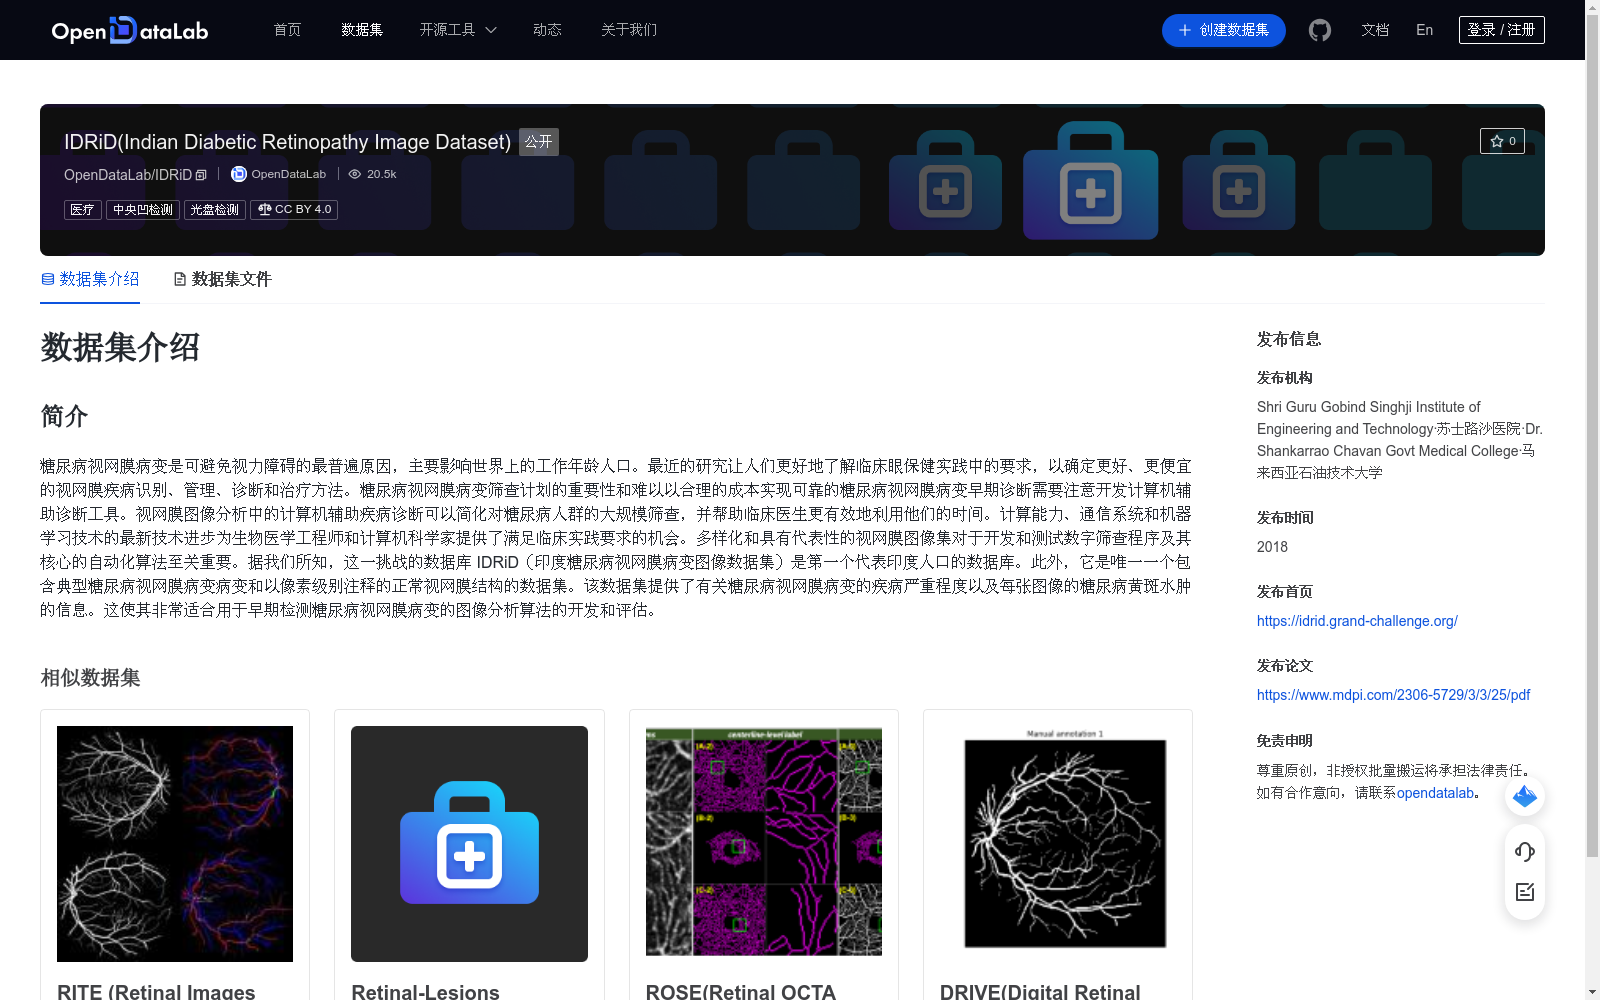Click the 登录 / 注册 button
1600x1000 pixels.
1501,30
